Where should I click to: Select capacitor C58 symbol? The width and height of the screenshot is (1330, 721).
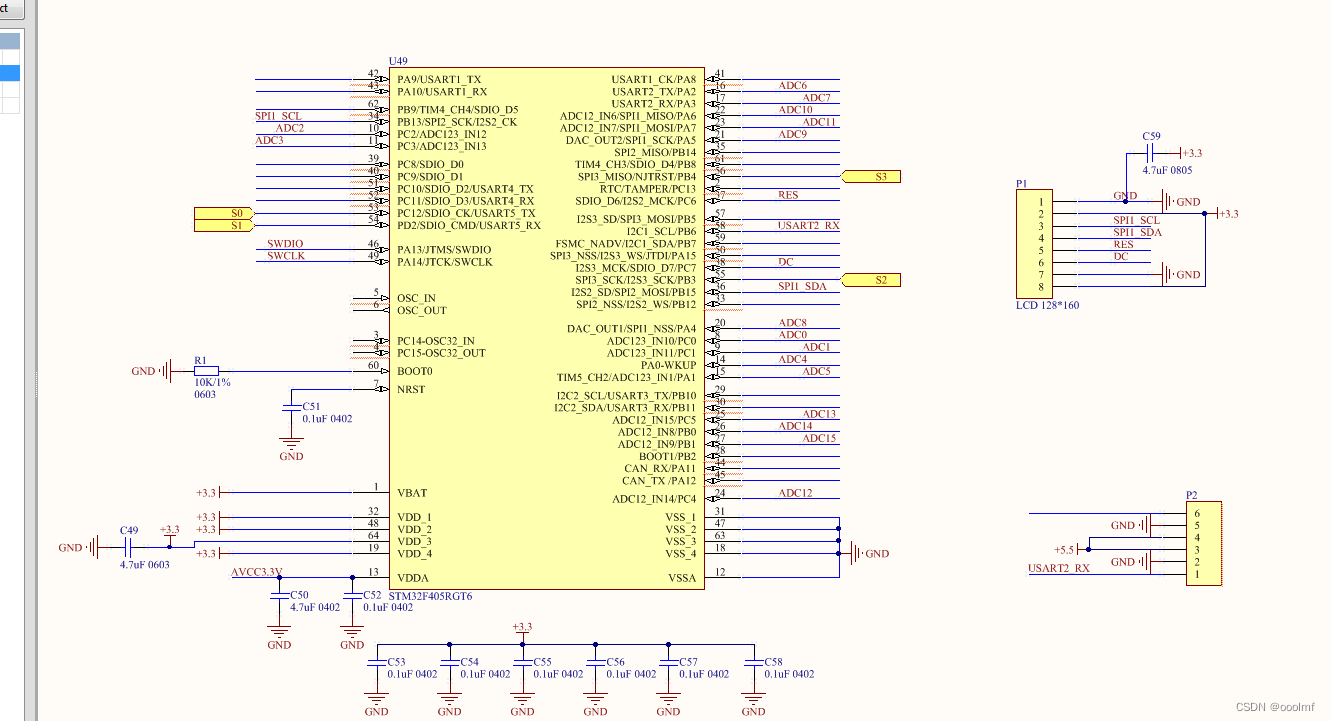(753, 662)
